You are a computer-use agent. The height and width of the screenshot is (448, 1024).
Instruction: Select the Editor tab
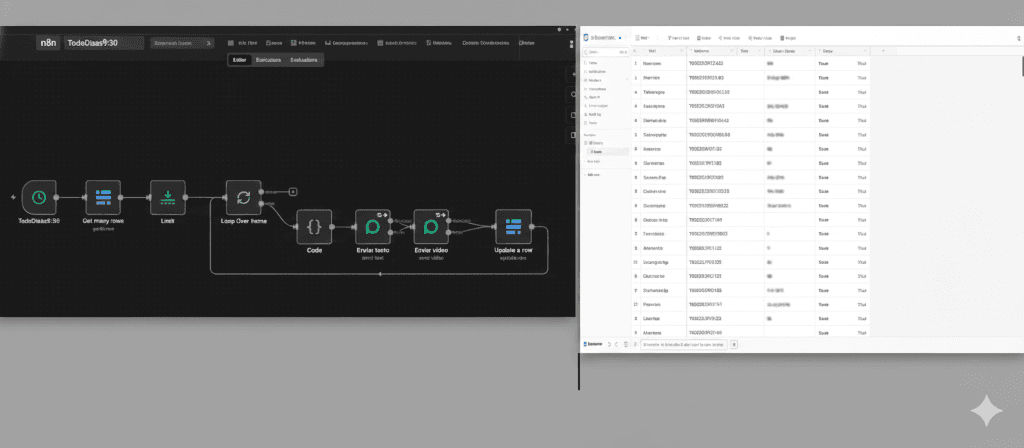pos(239,60)
